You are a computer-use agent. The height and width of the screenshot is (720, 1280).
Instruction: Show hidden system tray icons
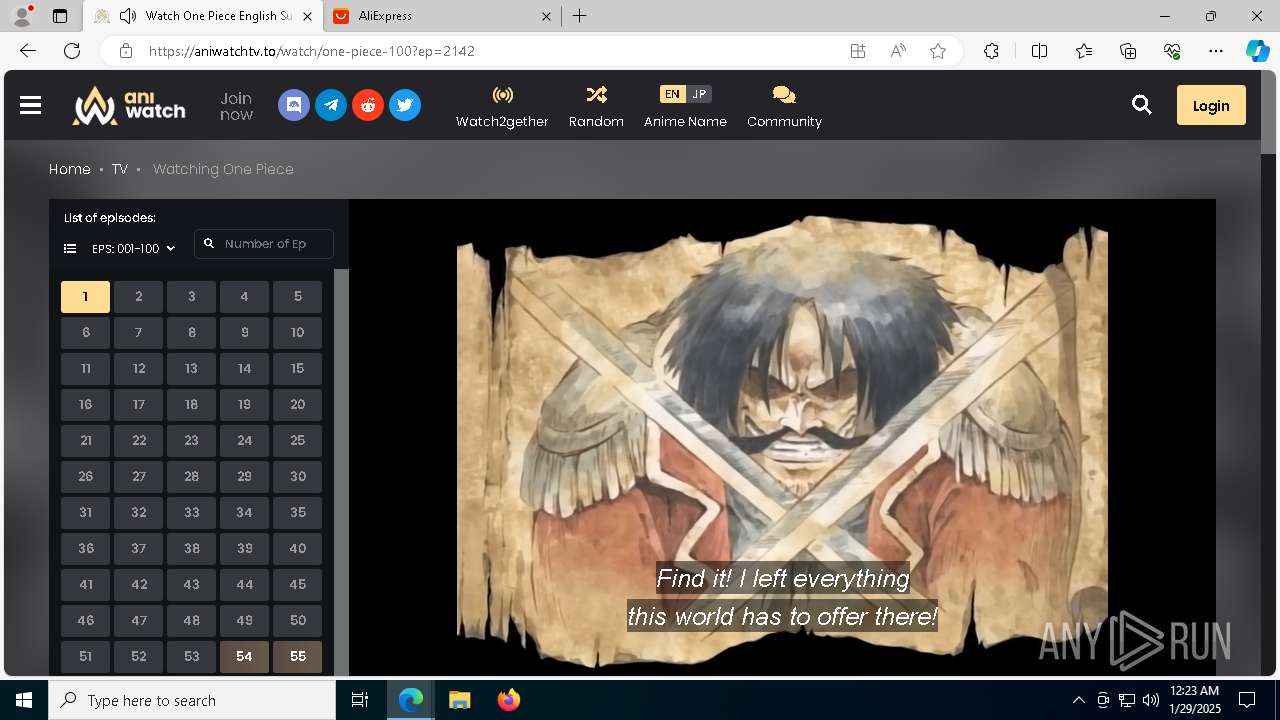(1078, 700)
